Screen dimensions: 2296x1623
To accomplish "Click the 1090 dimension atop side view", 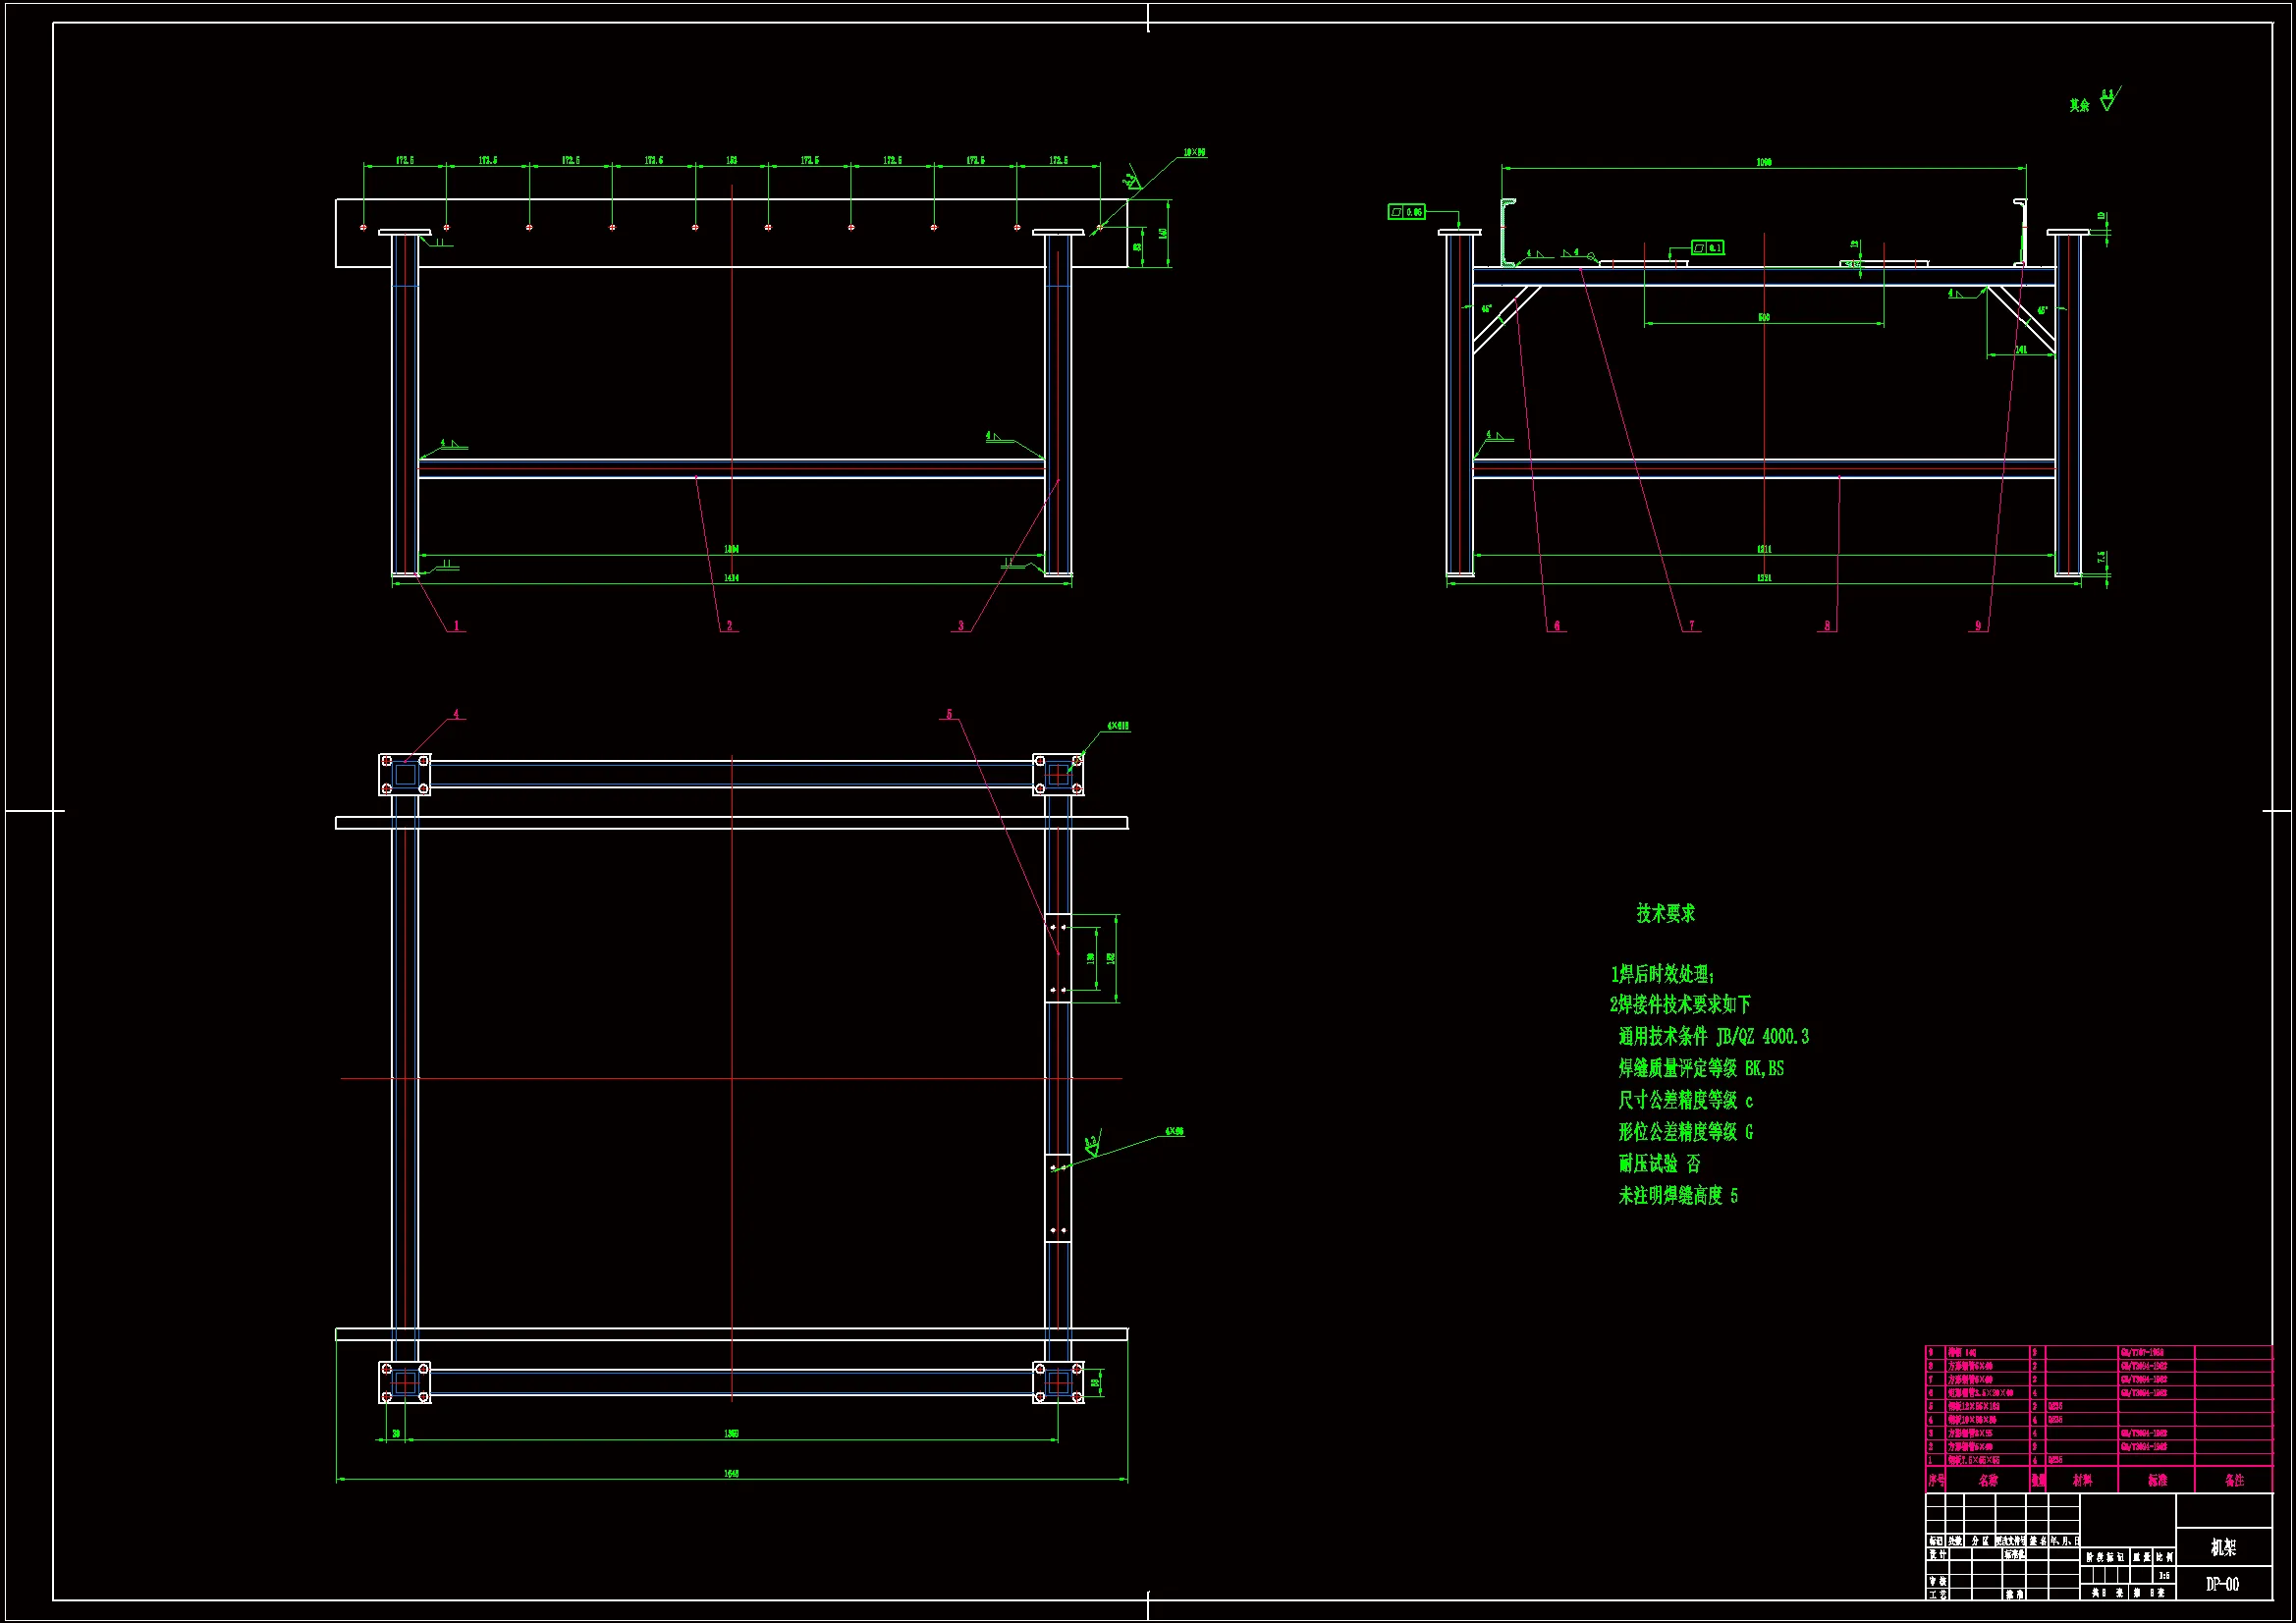I will (x=1763, y=162).
